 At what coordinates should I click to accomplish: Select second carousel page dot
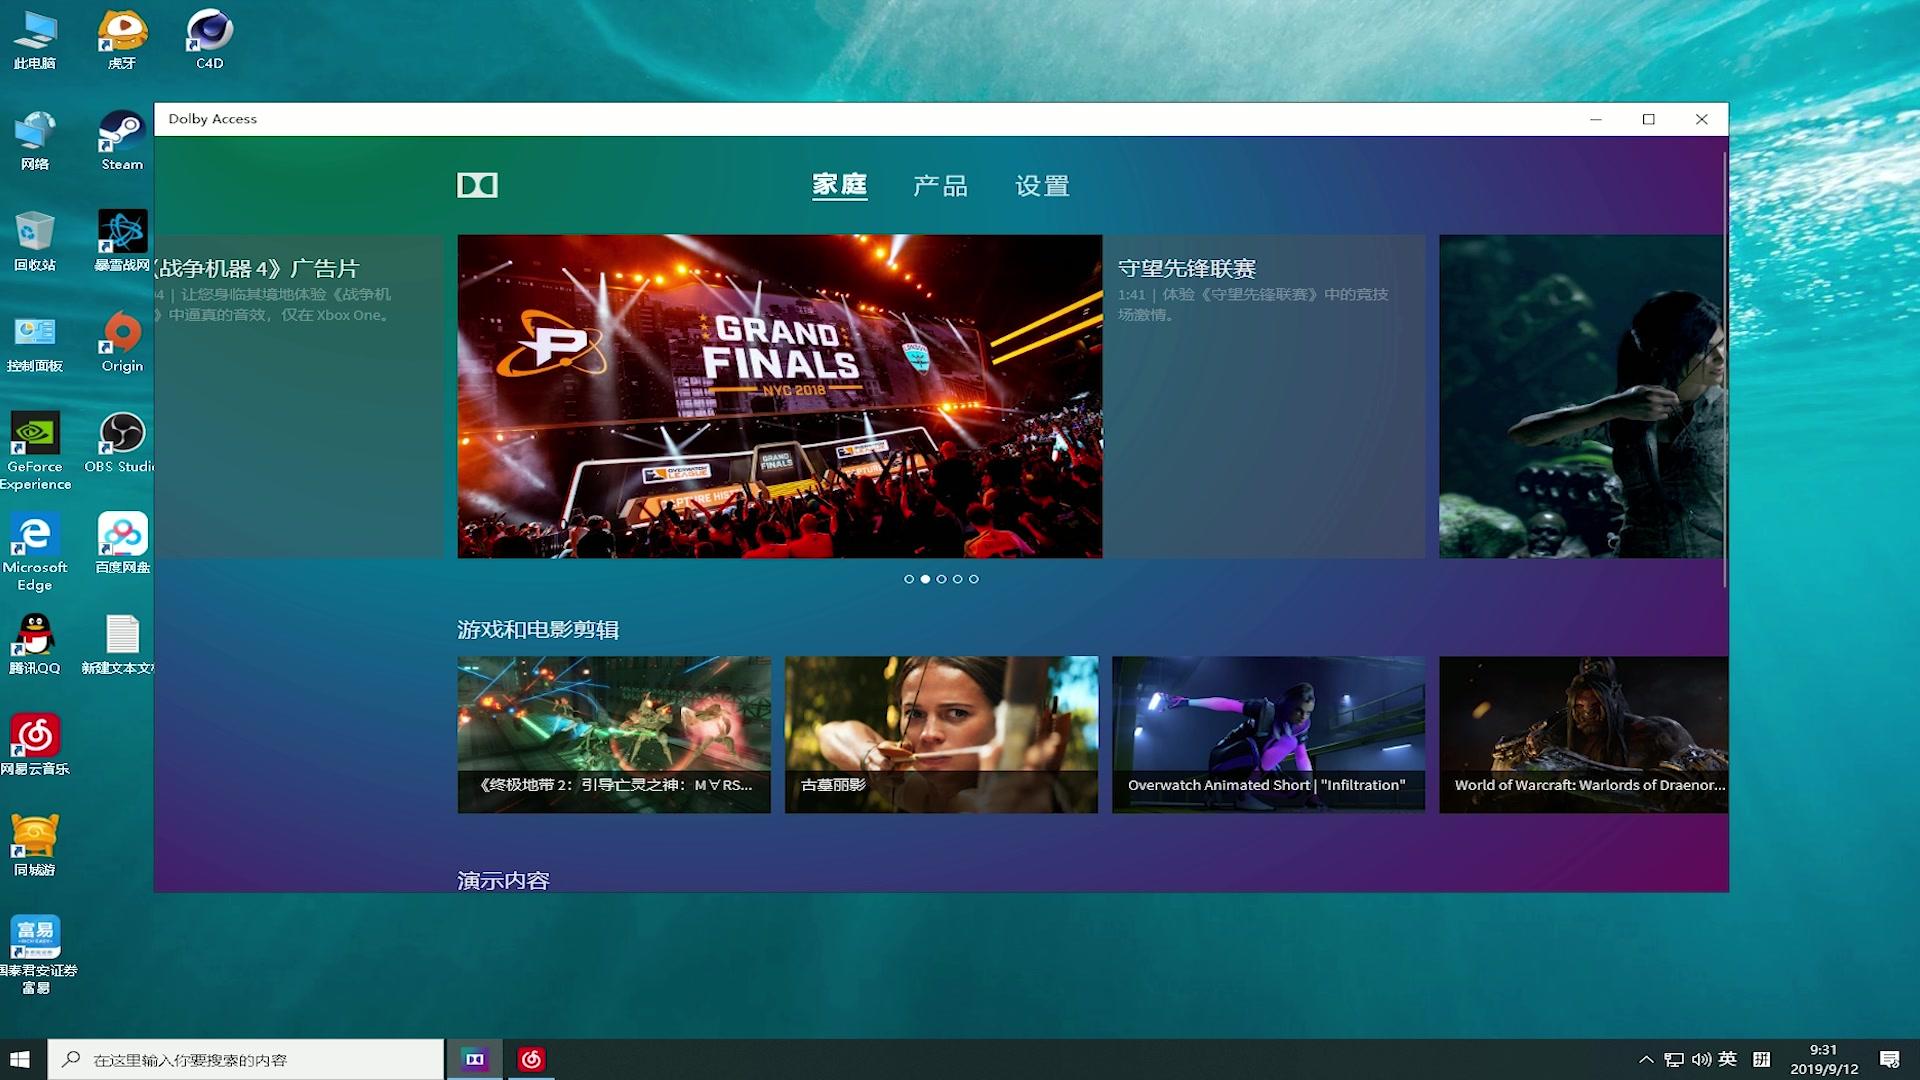pos(925,579)
